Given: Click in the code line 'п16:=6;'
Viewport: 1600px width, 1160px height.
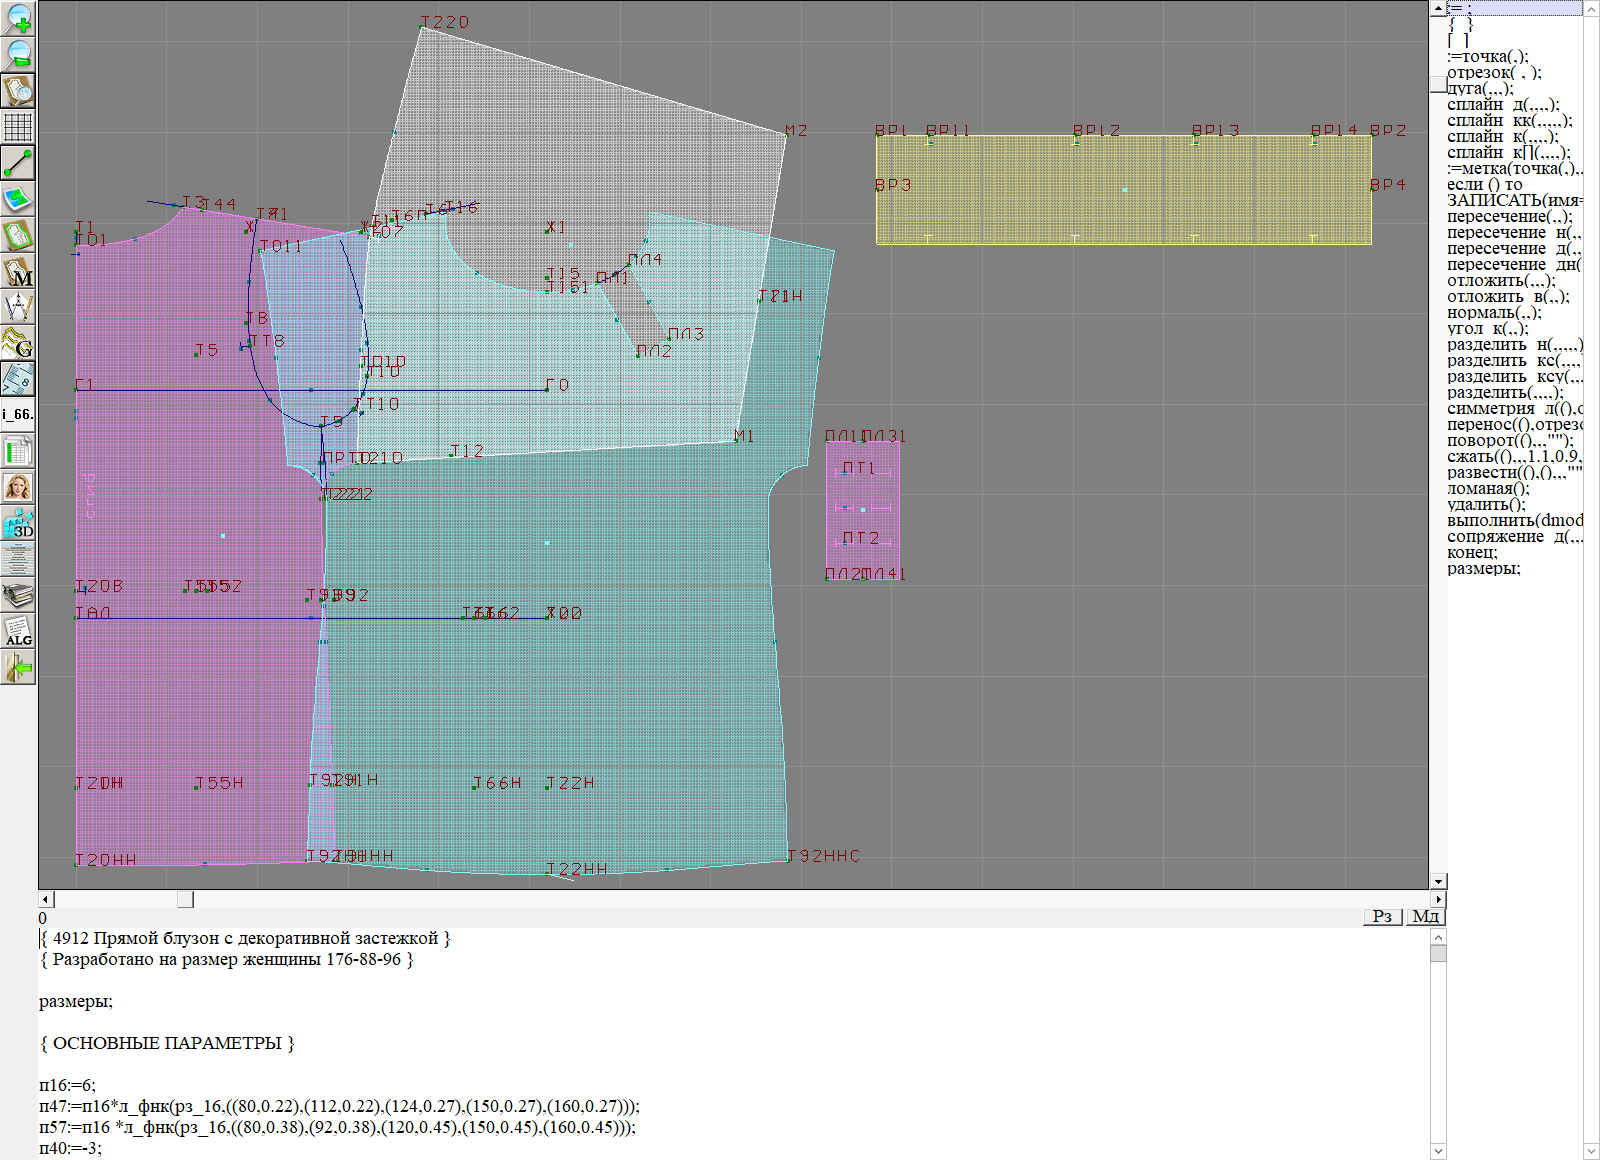Looking at the screenshot, I should (68, 1085).
